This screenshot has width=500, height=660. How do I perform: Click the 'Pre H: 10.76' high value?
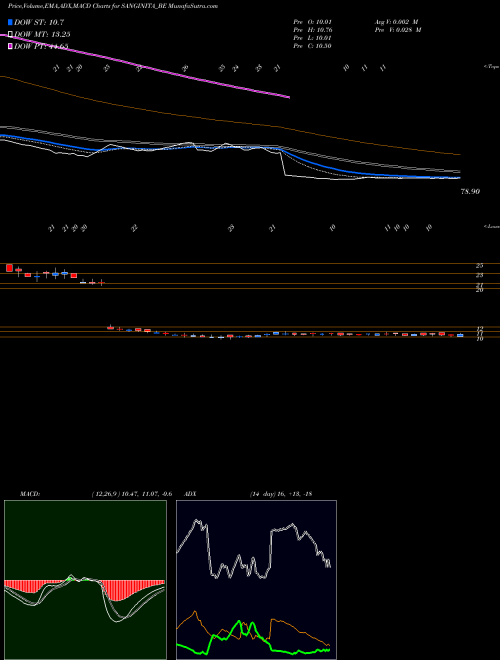pyautogui.click(x=312, y=30)
